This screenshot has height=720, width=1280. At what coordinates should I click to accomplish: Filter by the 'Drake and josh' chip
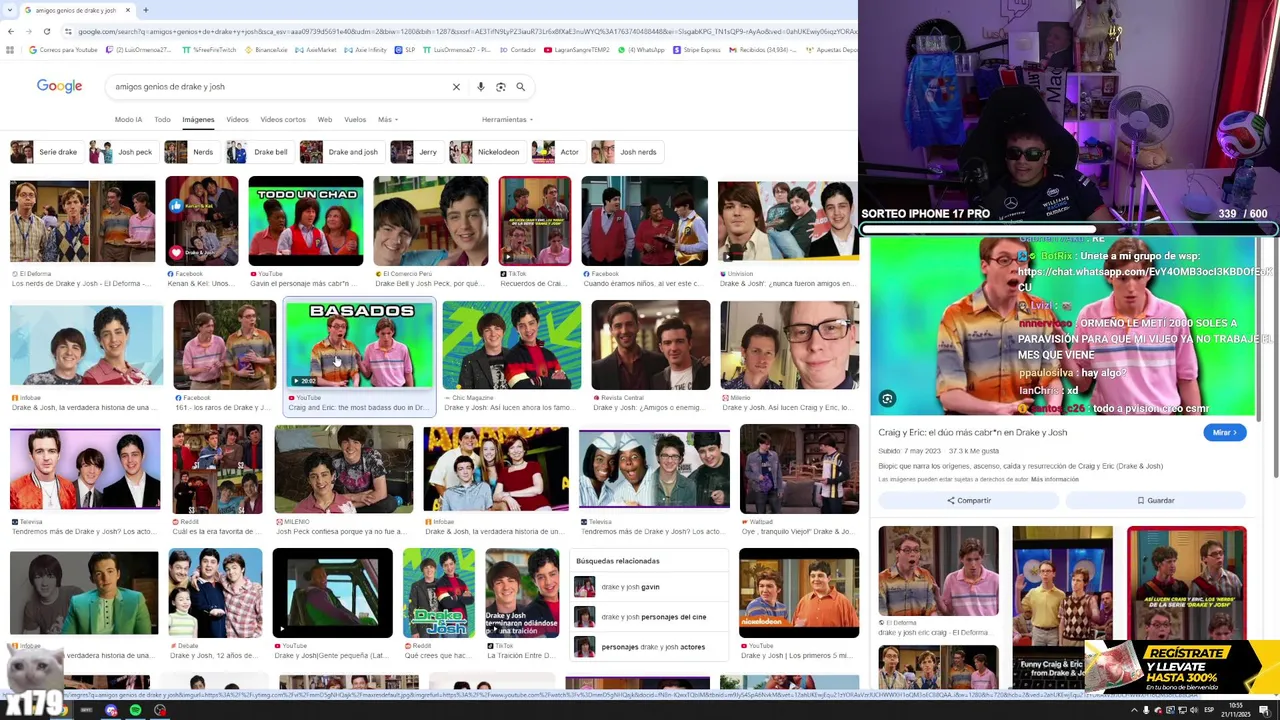pyautogui.click(x=340, y=152)
